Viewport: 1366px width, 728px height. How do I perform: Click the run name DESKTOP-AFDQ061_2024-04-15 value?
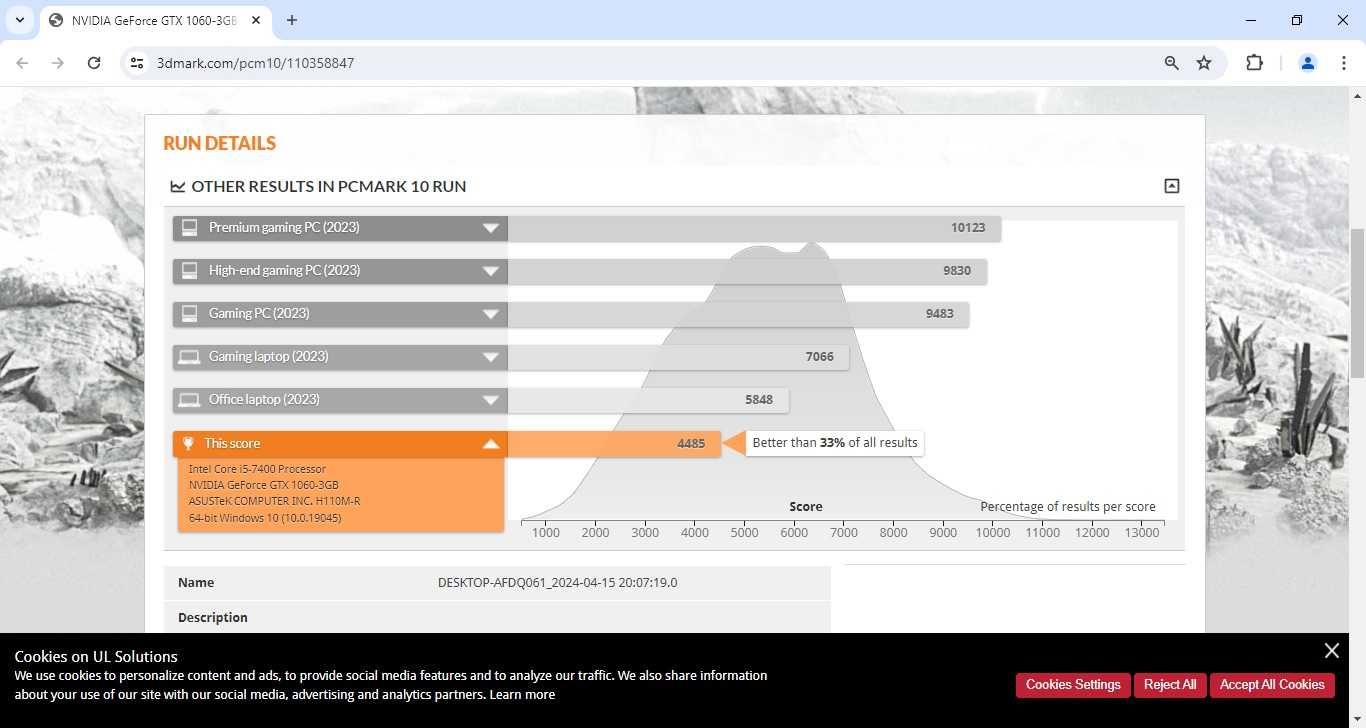pyautogui.click(x=557, y=583)
